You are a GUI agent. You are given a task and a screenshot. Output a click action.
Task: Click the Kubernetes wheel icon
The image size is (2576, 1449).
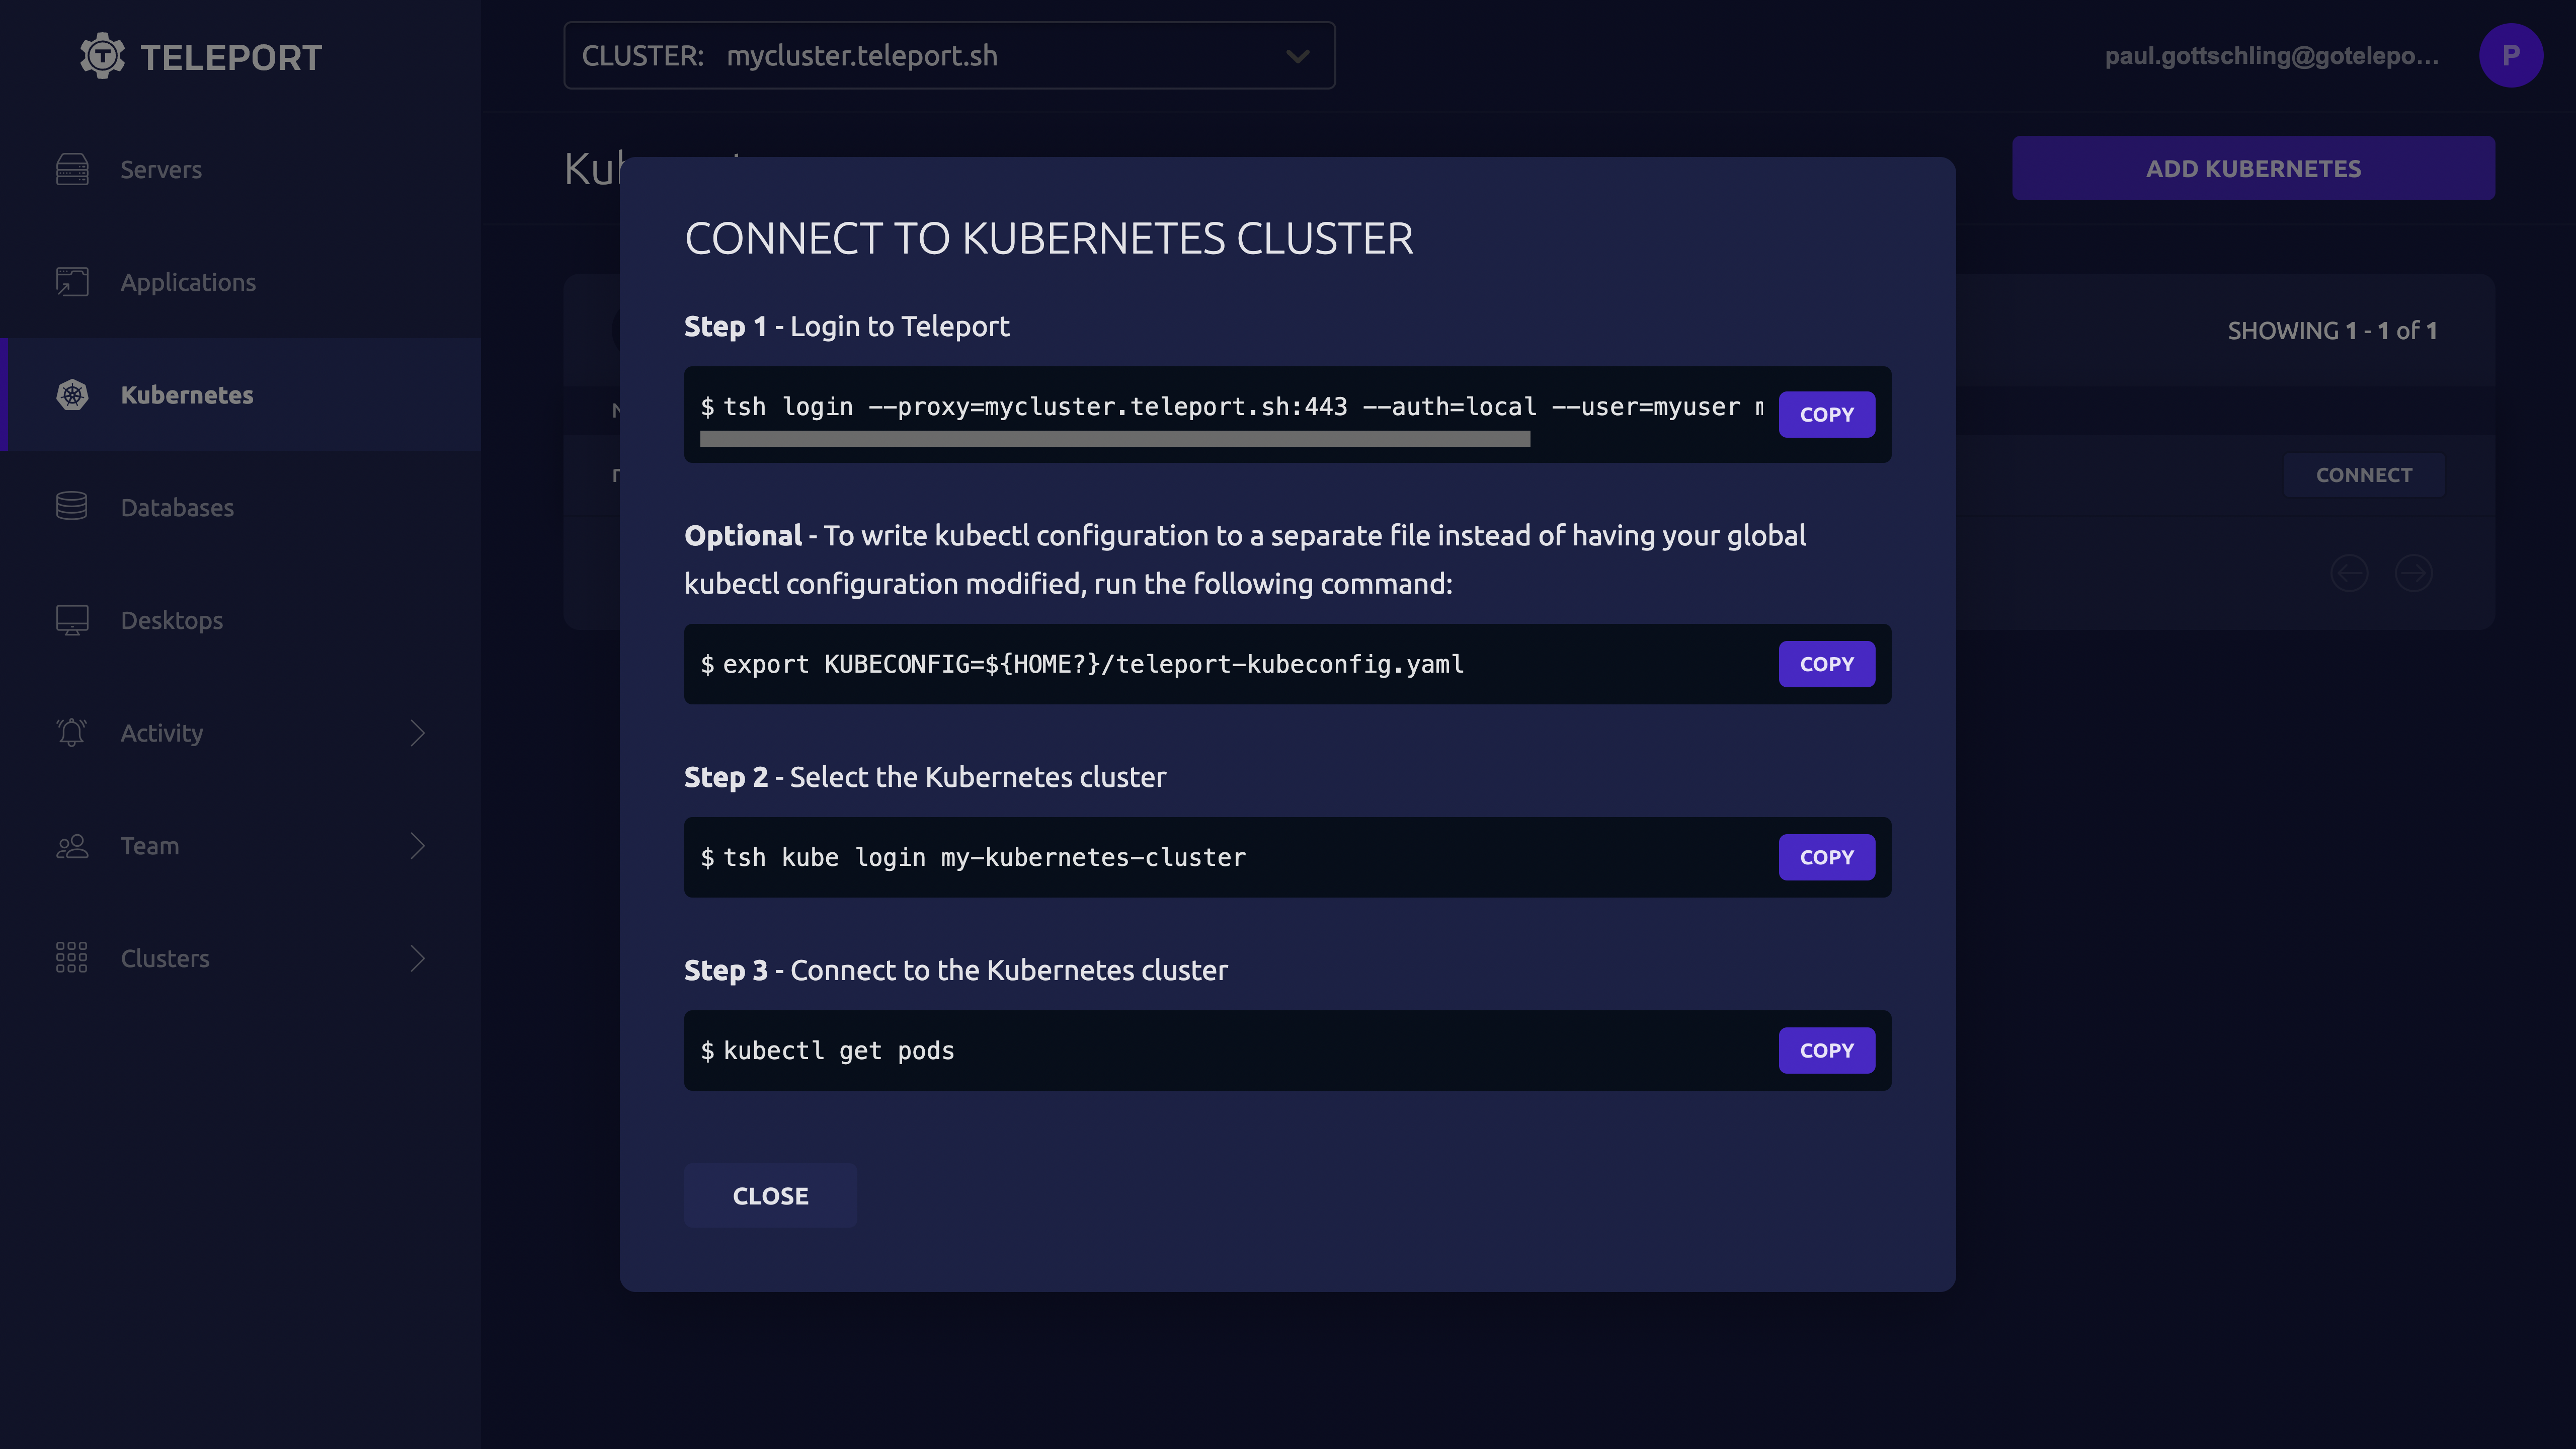(72, 395)
